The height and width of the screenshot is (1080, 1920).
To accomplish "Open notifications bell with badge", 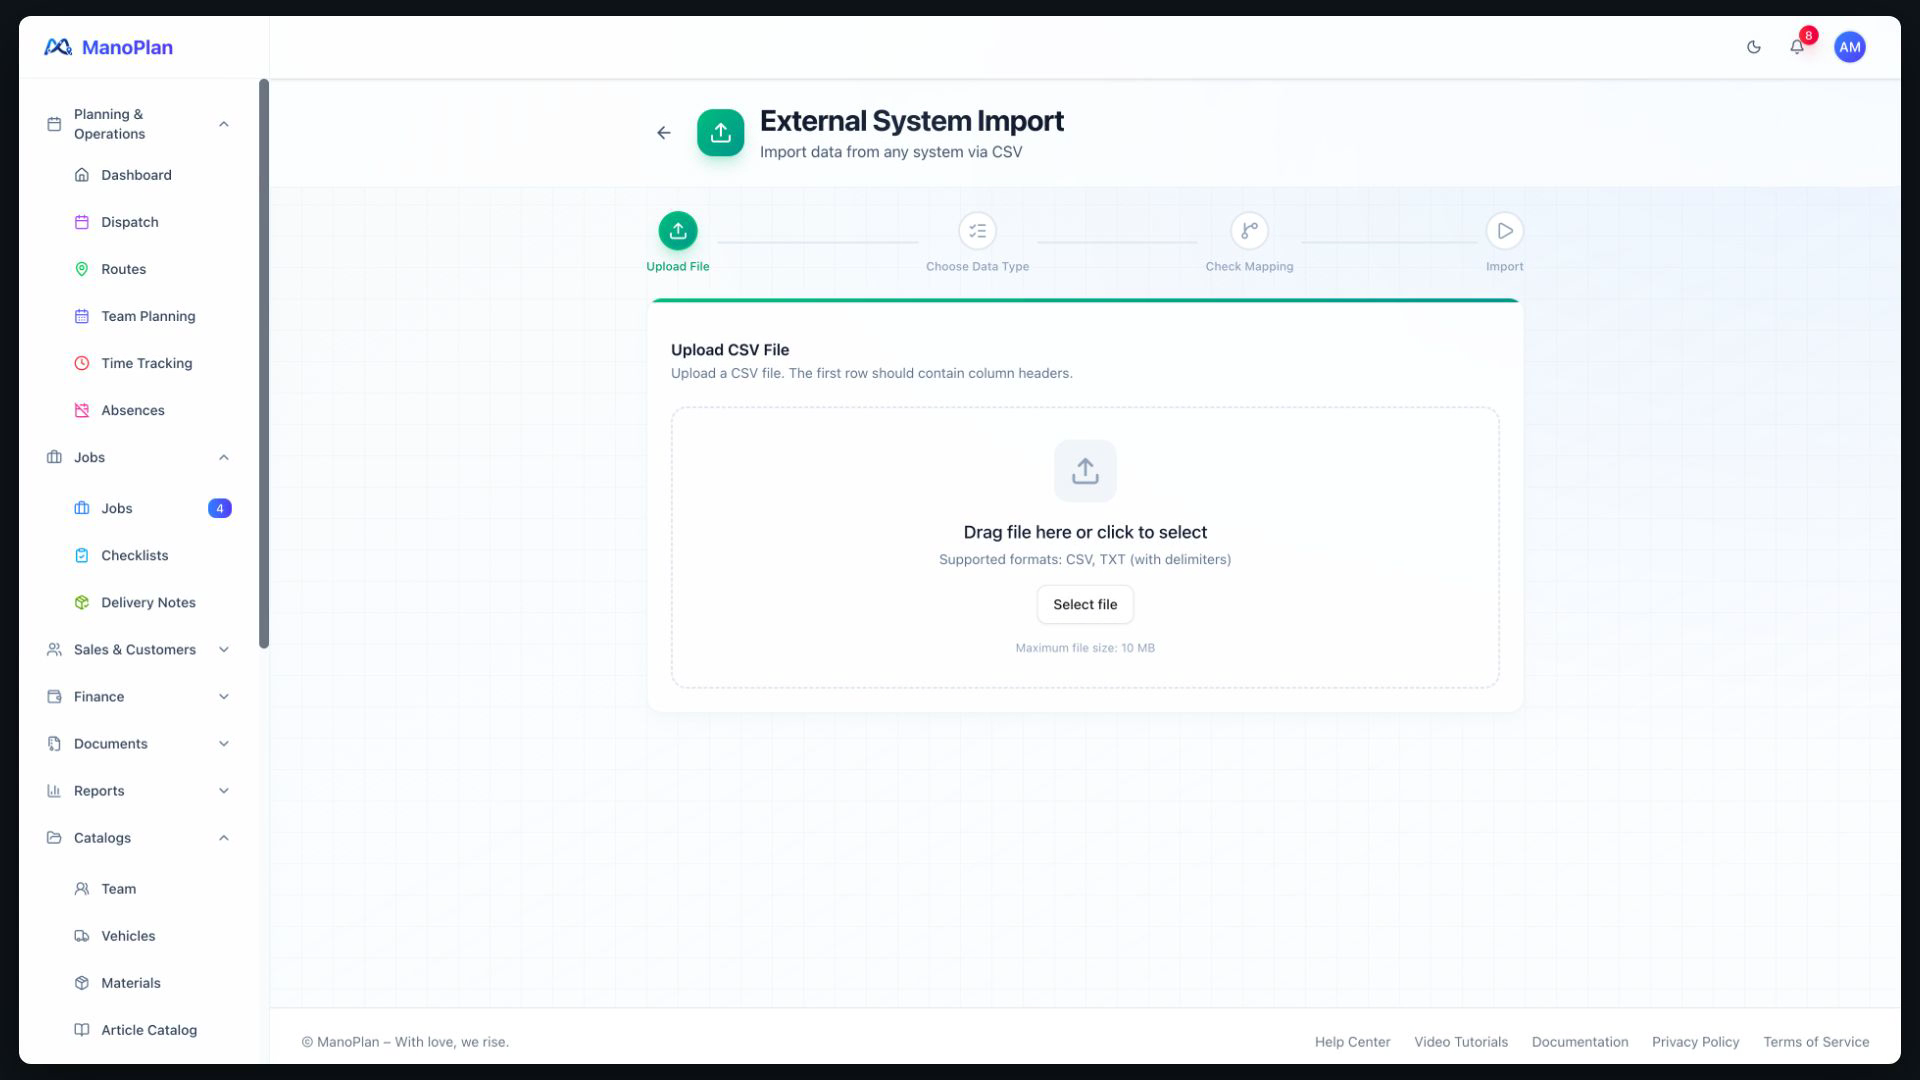I will click(1797, 46).
